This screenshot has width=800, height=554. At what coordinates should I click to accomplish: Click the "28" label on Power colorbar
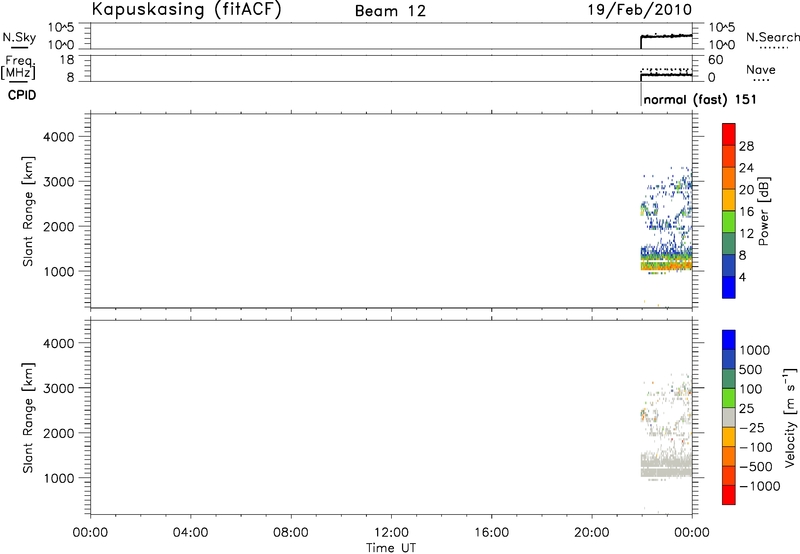pyautogui.click(x=746, y=146)
